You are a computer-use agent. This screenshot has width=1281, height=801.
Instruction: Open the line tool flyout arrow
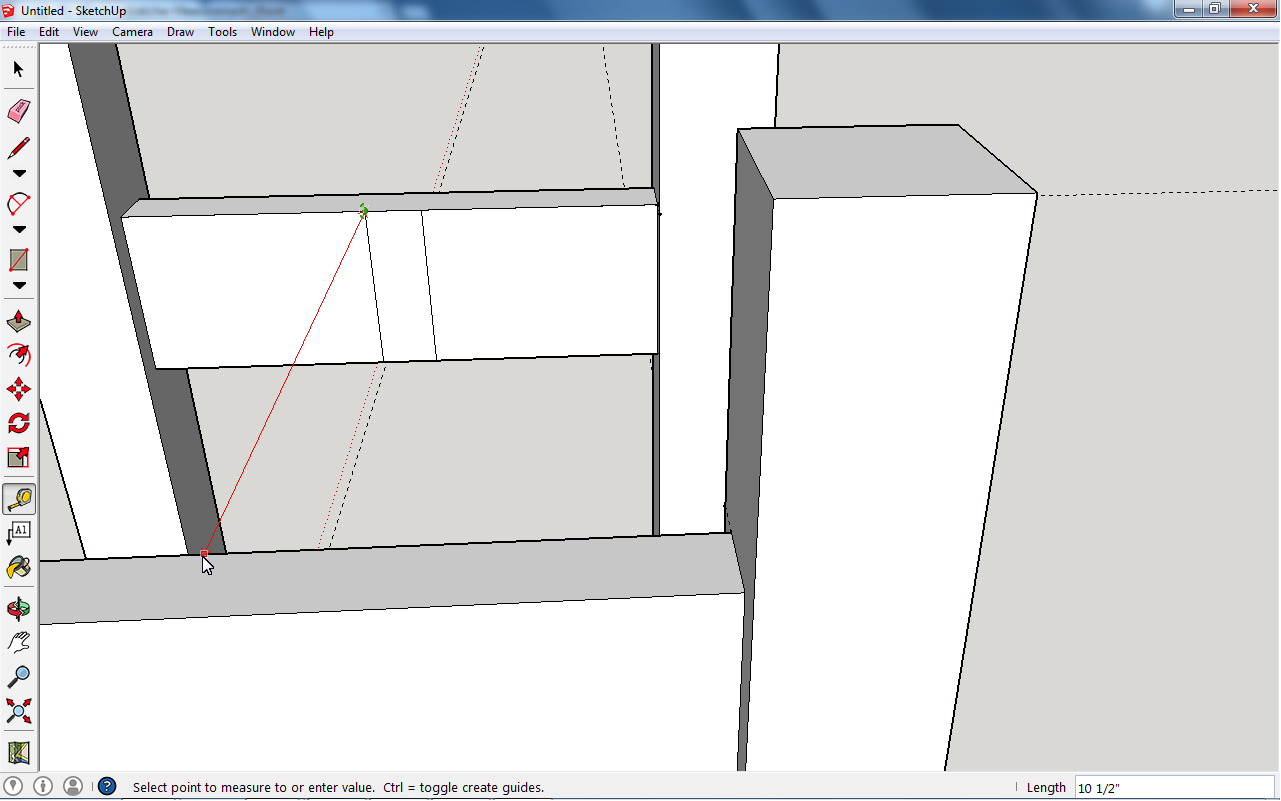17,172
